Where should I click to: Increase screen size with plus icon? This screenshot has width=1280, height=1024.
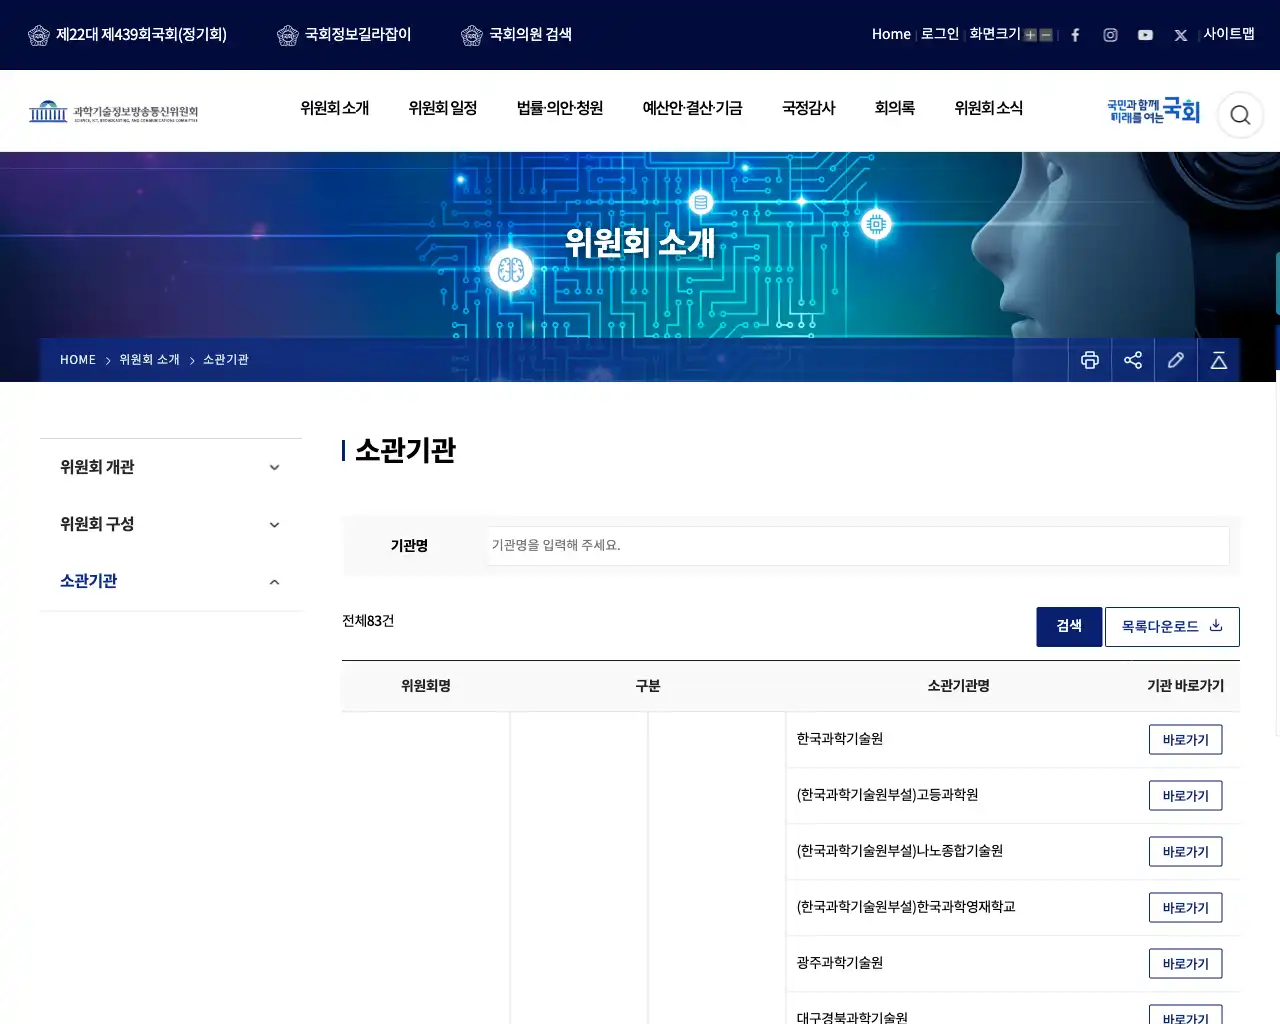[x=1030, y=35]
